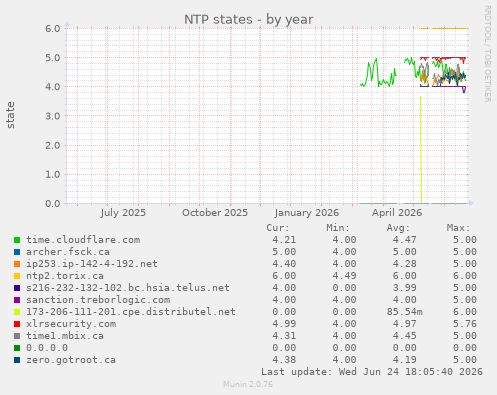The image size is (497, 395).
Task: Select the 0.0.0.0 legend label
Action: 47,348
